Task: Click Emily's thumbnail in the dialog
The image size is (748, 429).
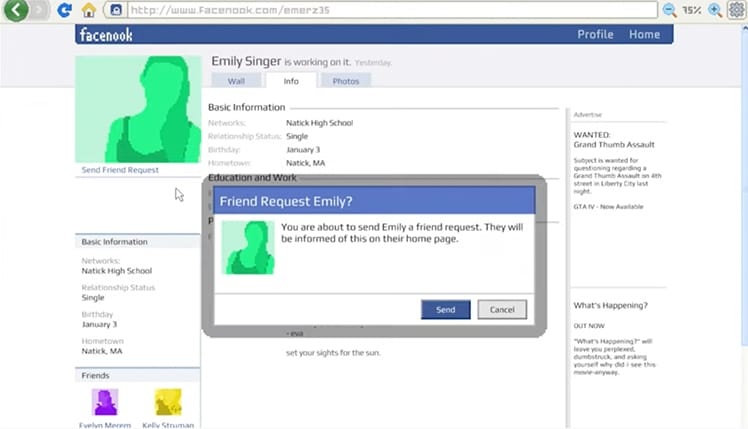Action: (x=248, y=248)
